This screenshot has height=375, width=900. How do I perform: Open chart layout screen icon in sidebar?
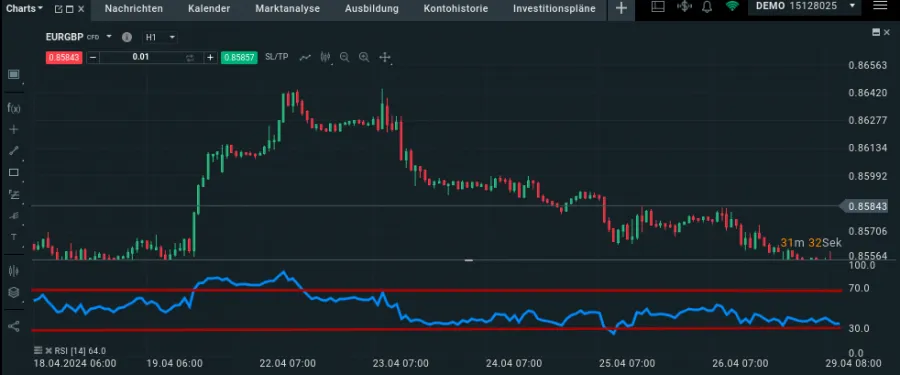tap(14, 74)
